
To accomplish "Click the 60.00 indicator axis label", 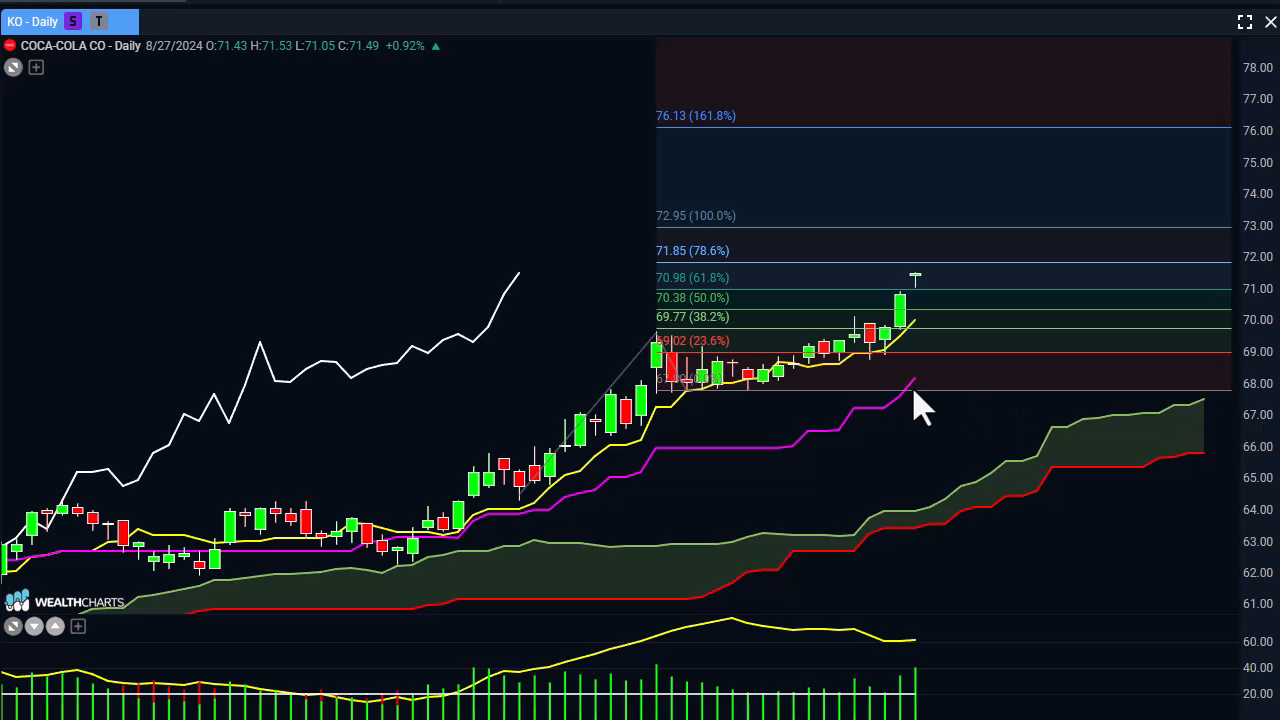I will click(x=1257, y=642).
